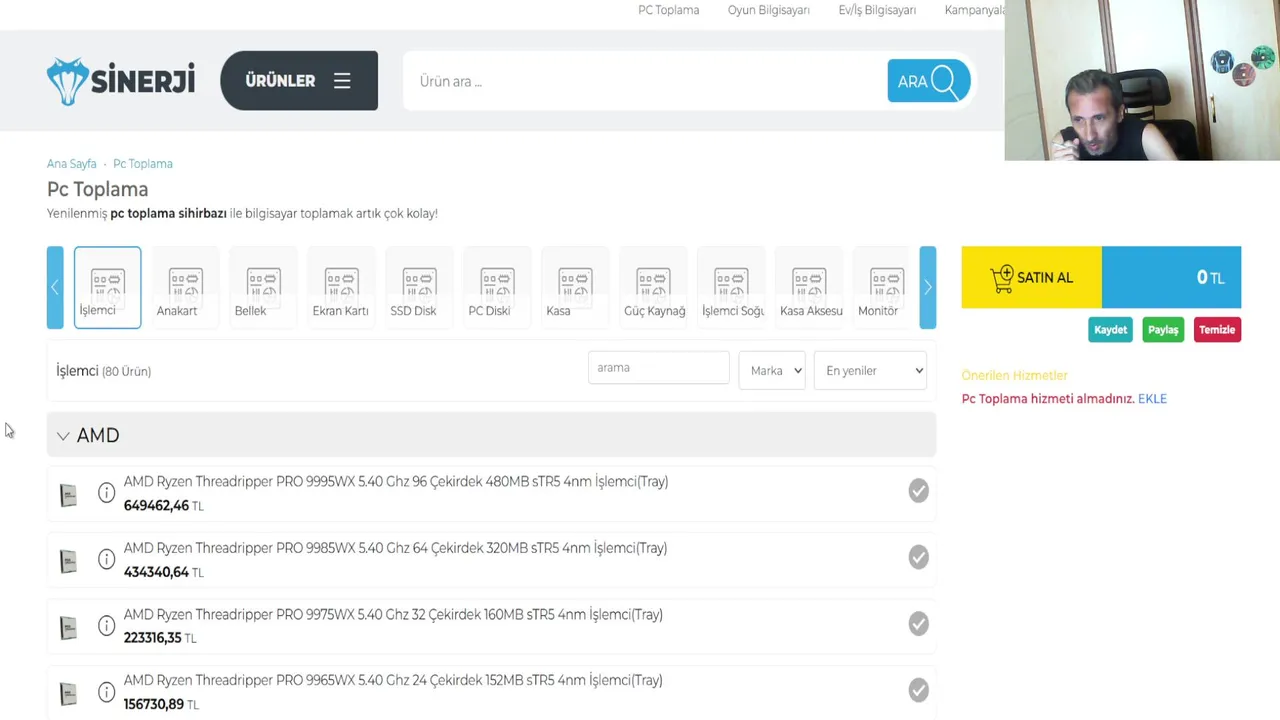This screenshot has height=720, width=1280.
Task: Click the EKLE service link
Action: tap(1152, 399)
